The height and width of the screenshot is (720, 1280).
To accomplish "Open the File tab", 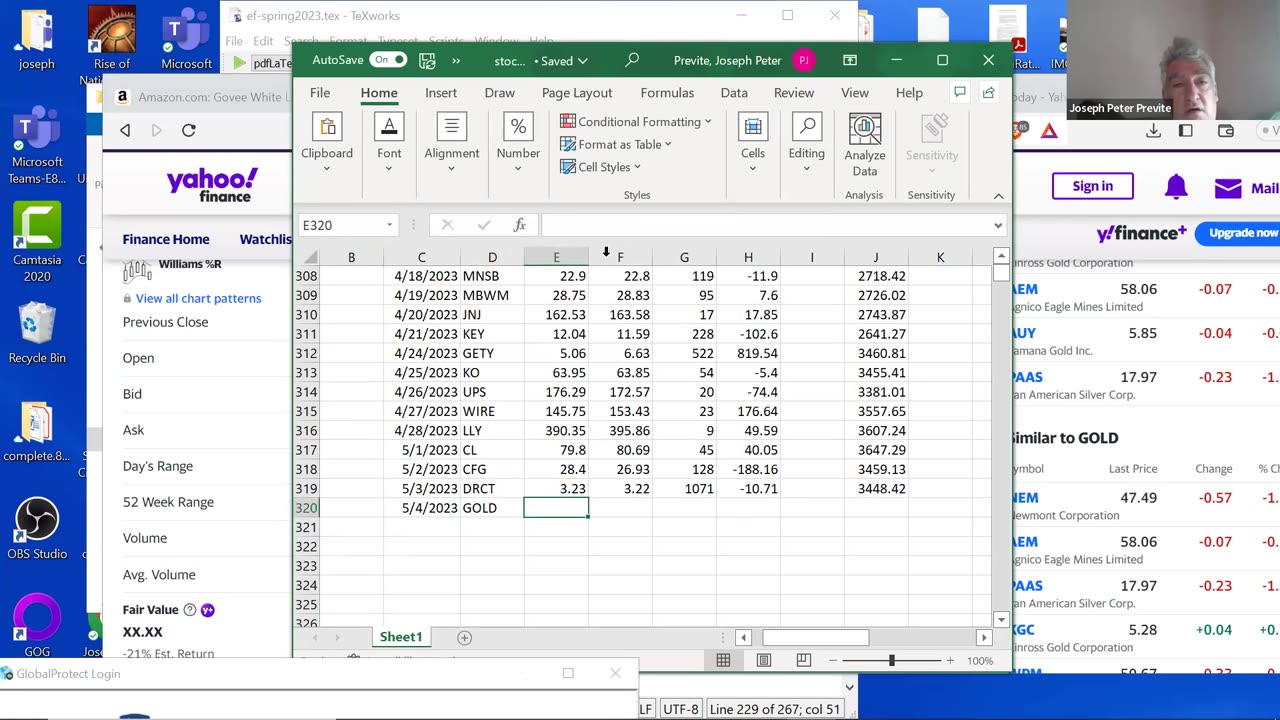I will click(320, 92).
